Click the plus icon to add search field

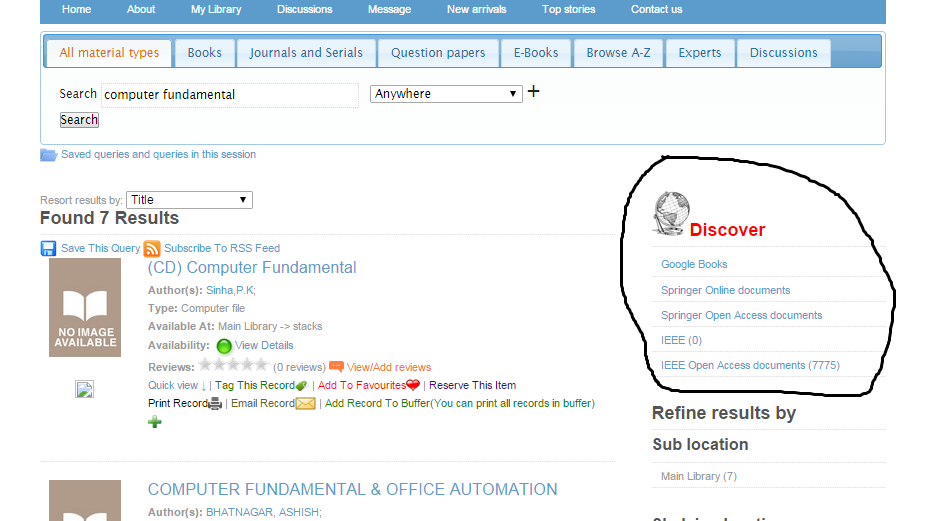pyautogui.click(x=533, y=92)
